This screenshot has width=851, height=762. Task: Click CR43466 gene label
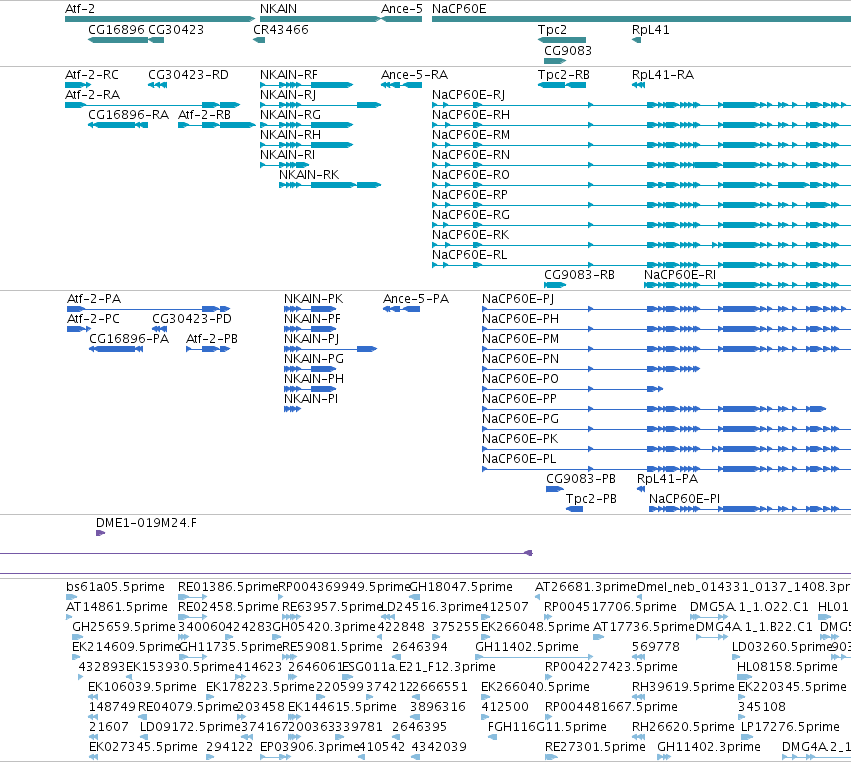point(281,29)
